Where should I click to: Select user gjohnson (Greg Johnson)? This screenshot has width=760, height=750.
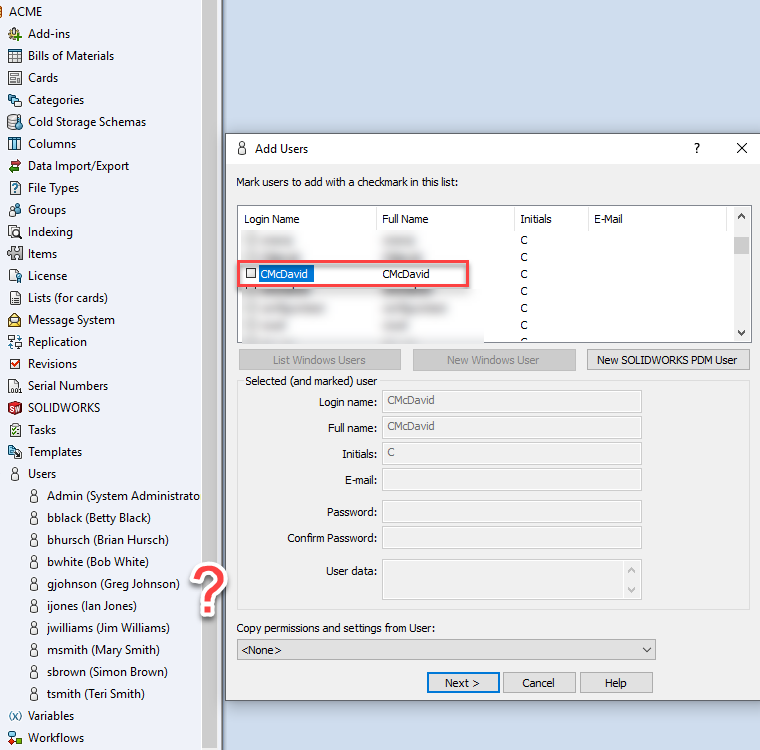point(113,584)
